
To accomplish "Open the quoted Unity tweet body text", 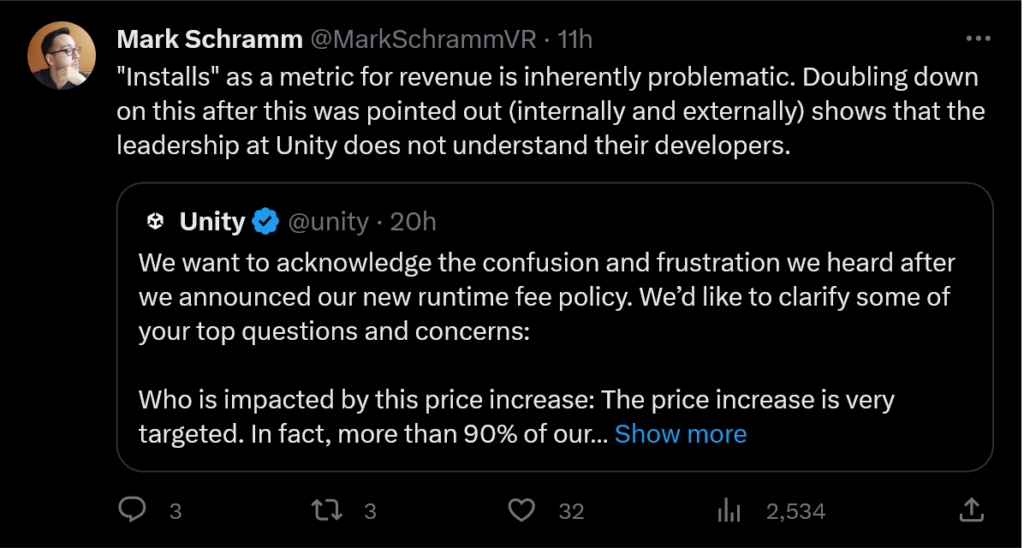I will click(x=545, y=298).
